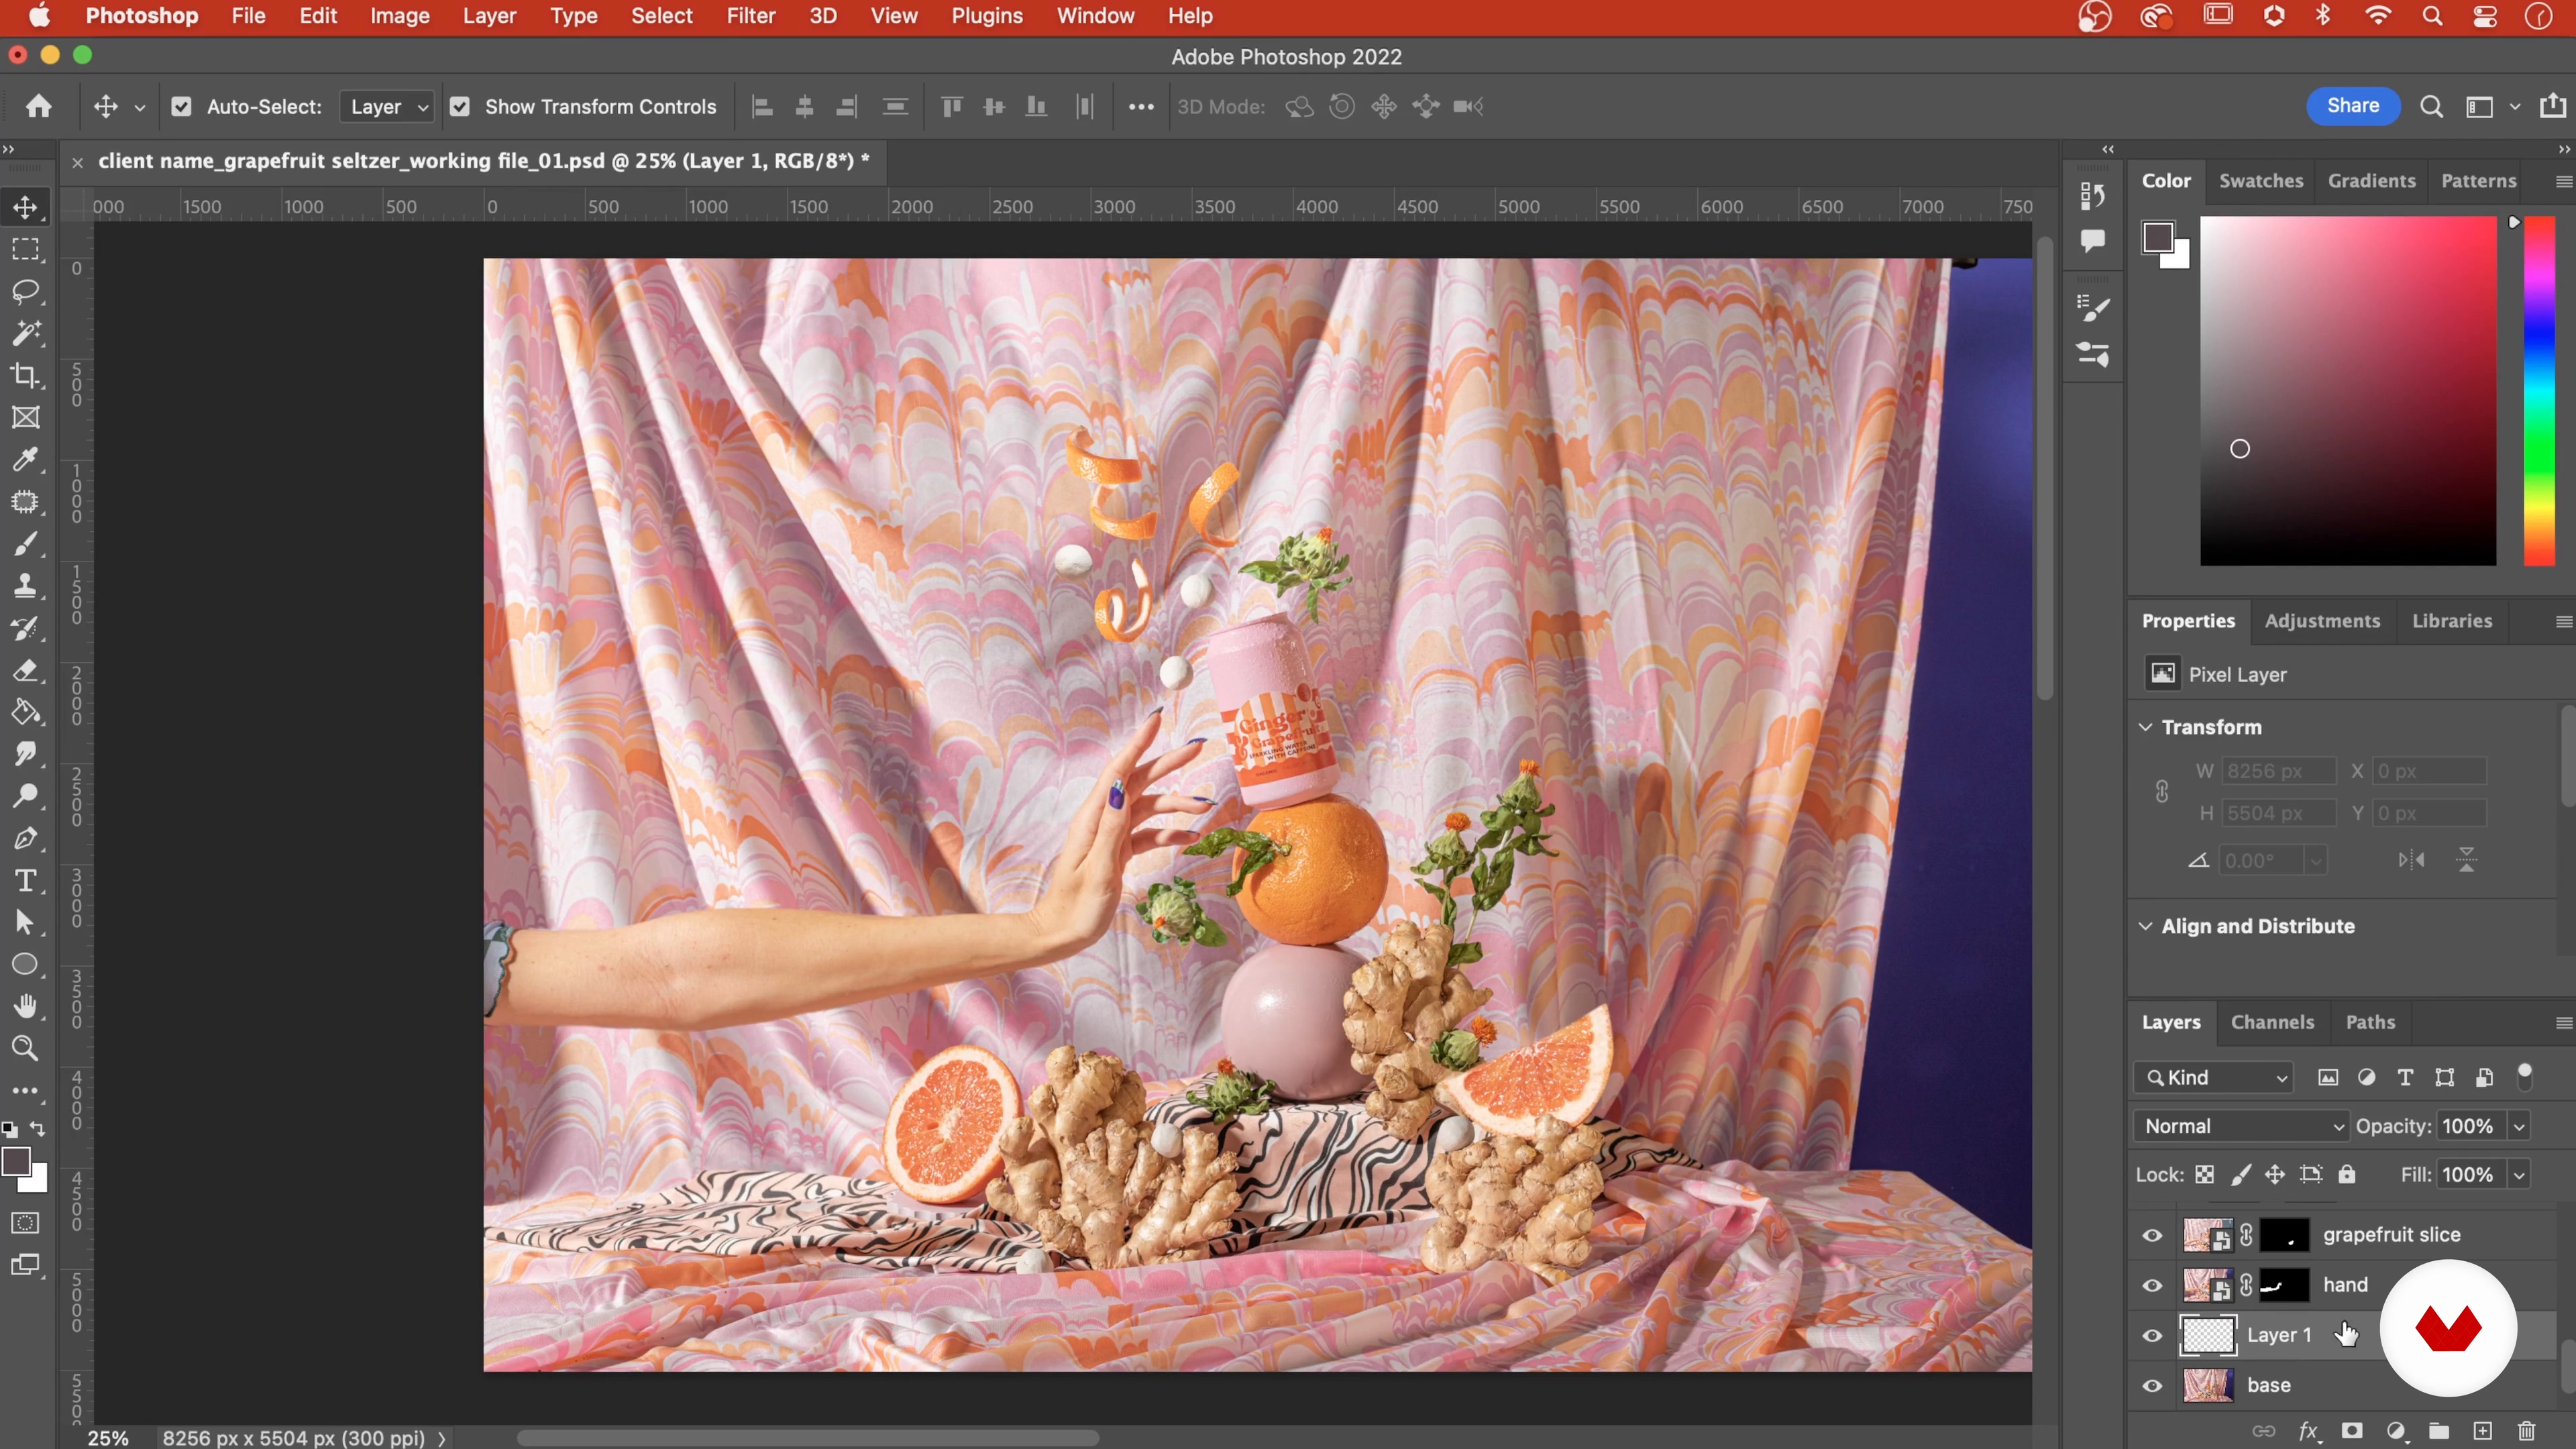Open Spotlight search in macOS menu bar
Viewport: 2576px width, 1449px height.
tap(2432, 16)
